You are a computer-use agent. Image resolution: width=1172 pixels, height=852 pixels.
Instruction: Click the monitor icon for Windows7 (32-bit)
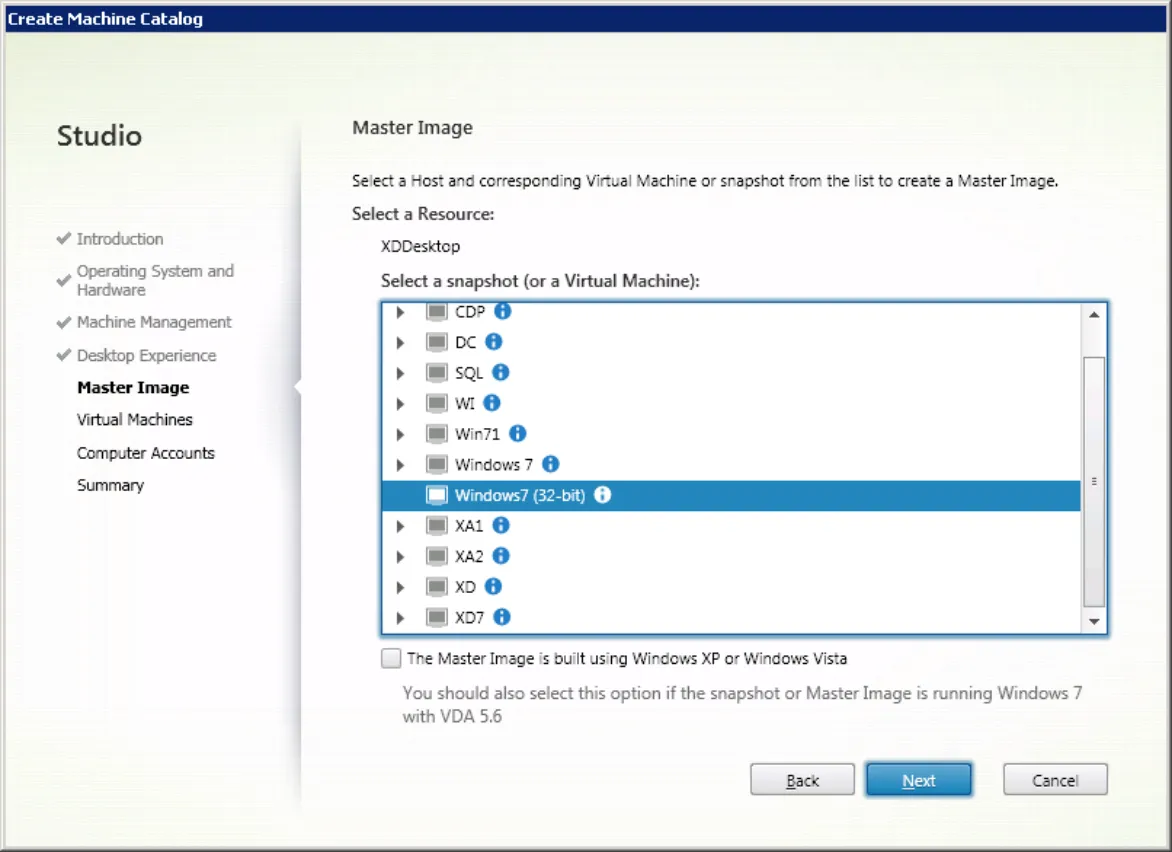(437, 495)
